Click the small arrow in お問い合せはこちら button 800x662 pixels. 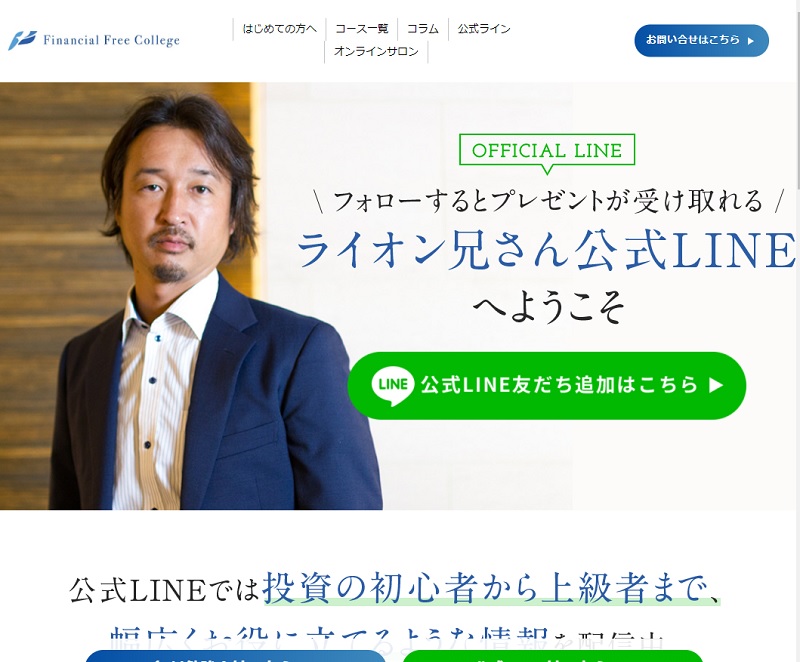751,41
